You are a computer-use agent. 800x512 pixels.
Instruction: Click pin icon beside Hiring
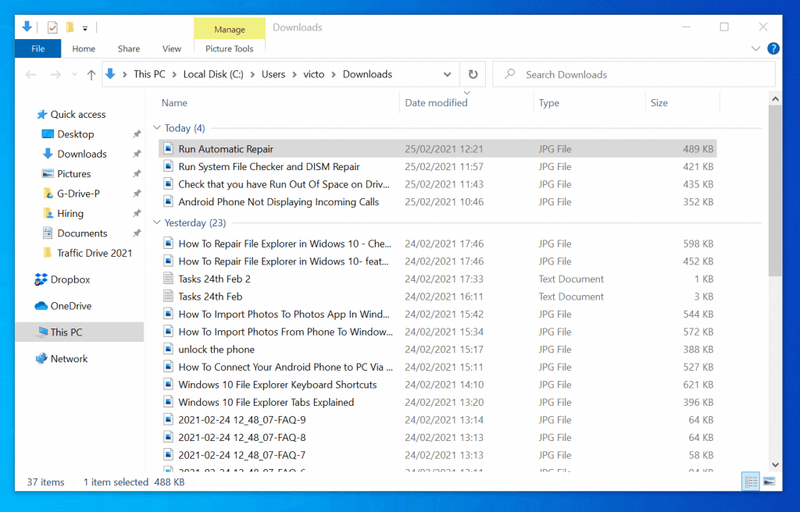coord(137,214)
